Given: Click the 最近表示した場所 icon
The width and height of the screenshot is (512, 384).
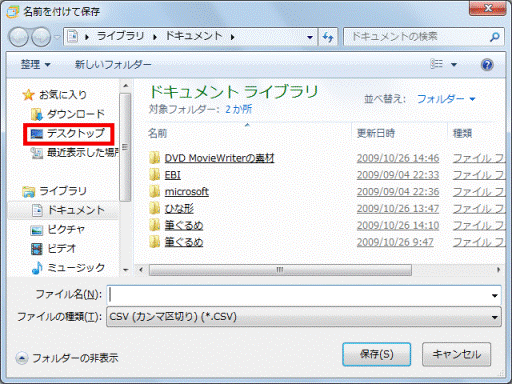Looking at the screenshot, I should click(x=36, y=153).
